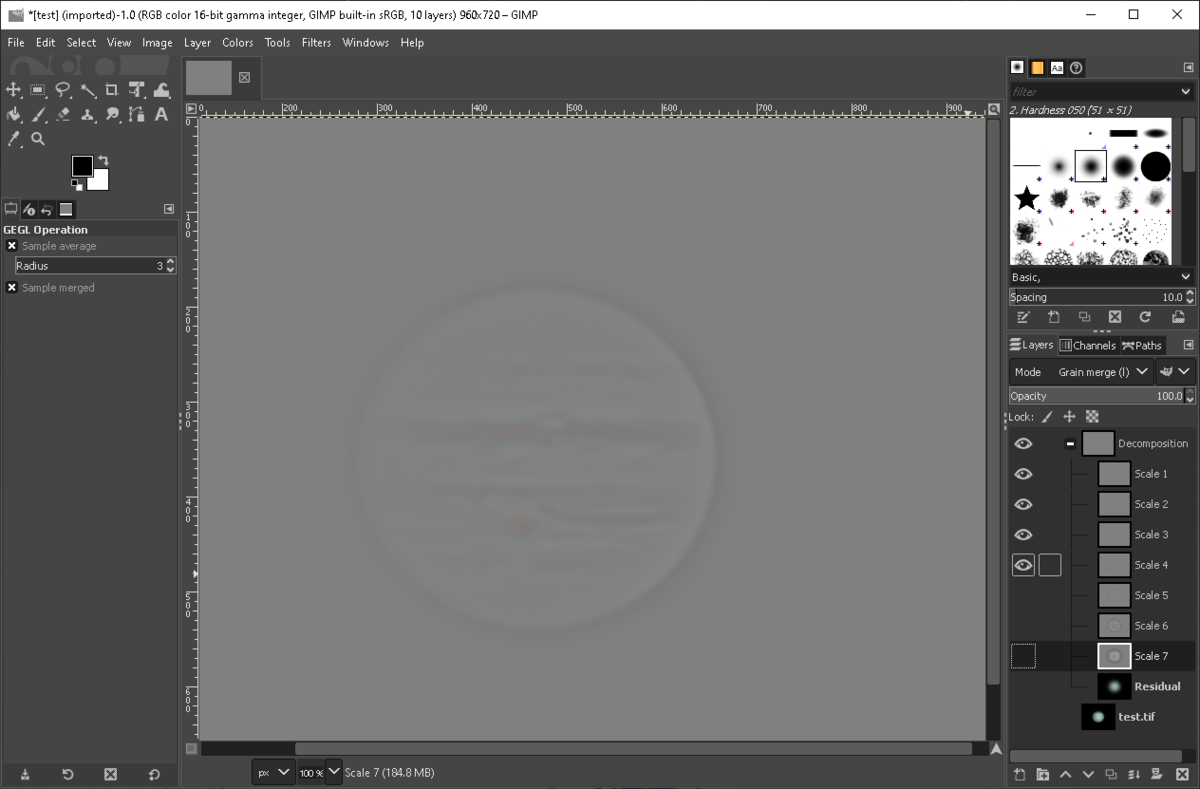Click the foreground color swatch

81,165
